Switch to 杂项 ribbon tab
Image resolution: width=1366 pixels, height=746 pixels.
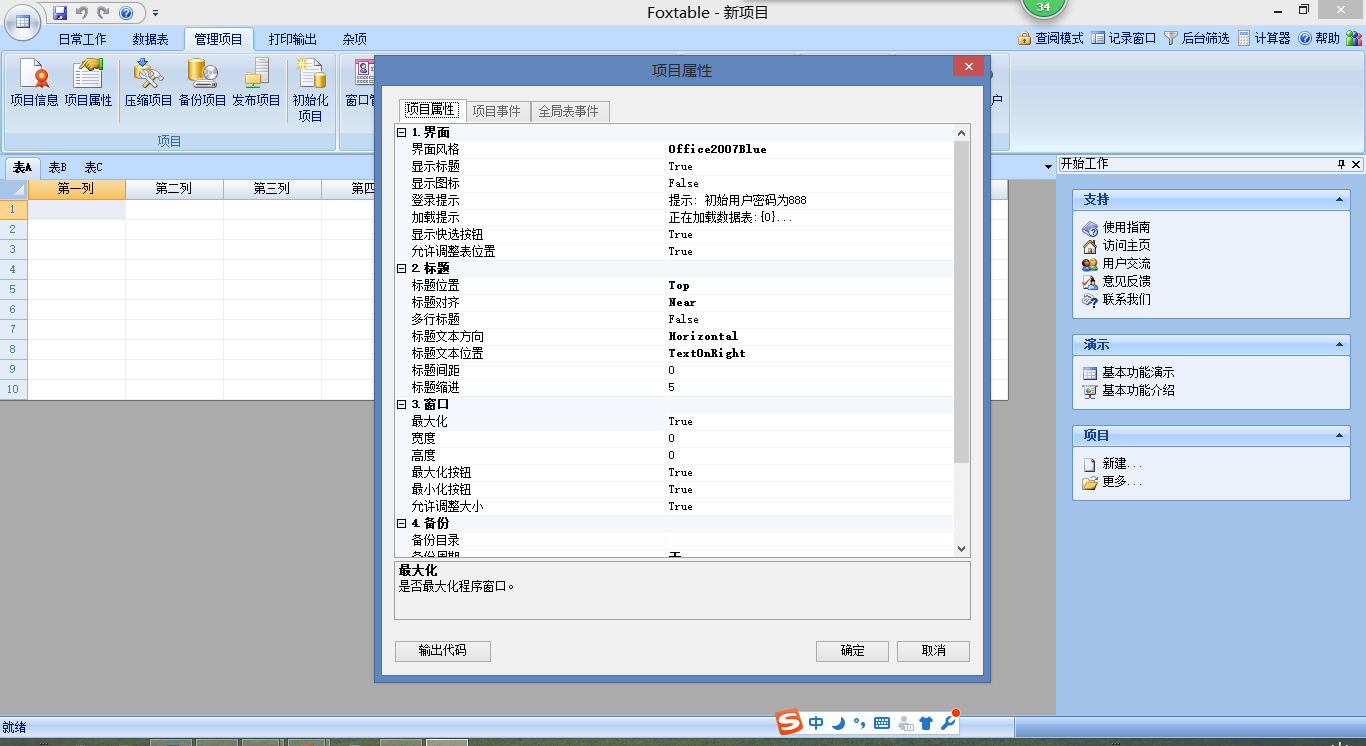point(354,39)
